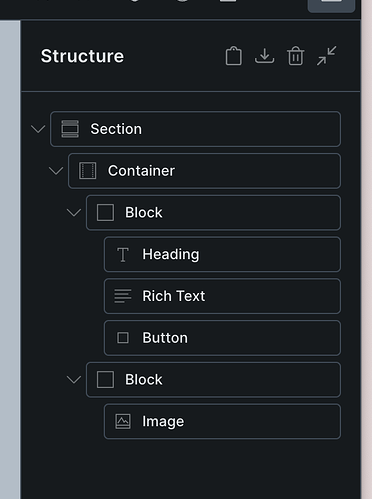
Task: Collapse the Container chevron
Action: 56,171
